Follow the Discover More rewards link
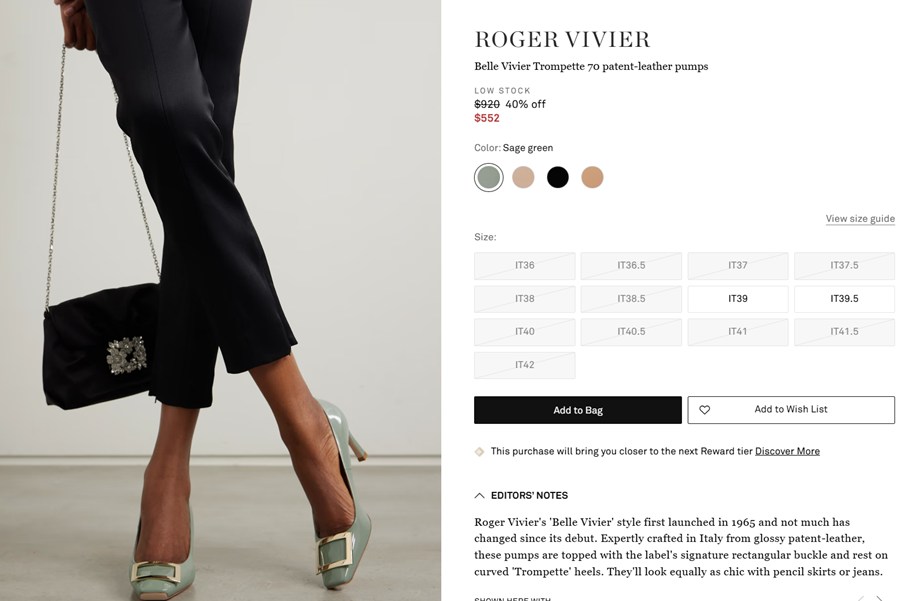The width and height of the screenshot is (900, 601). pos(787,451)
